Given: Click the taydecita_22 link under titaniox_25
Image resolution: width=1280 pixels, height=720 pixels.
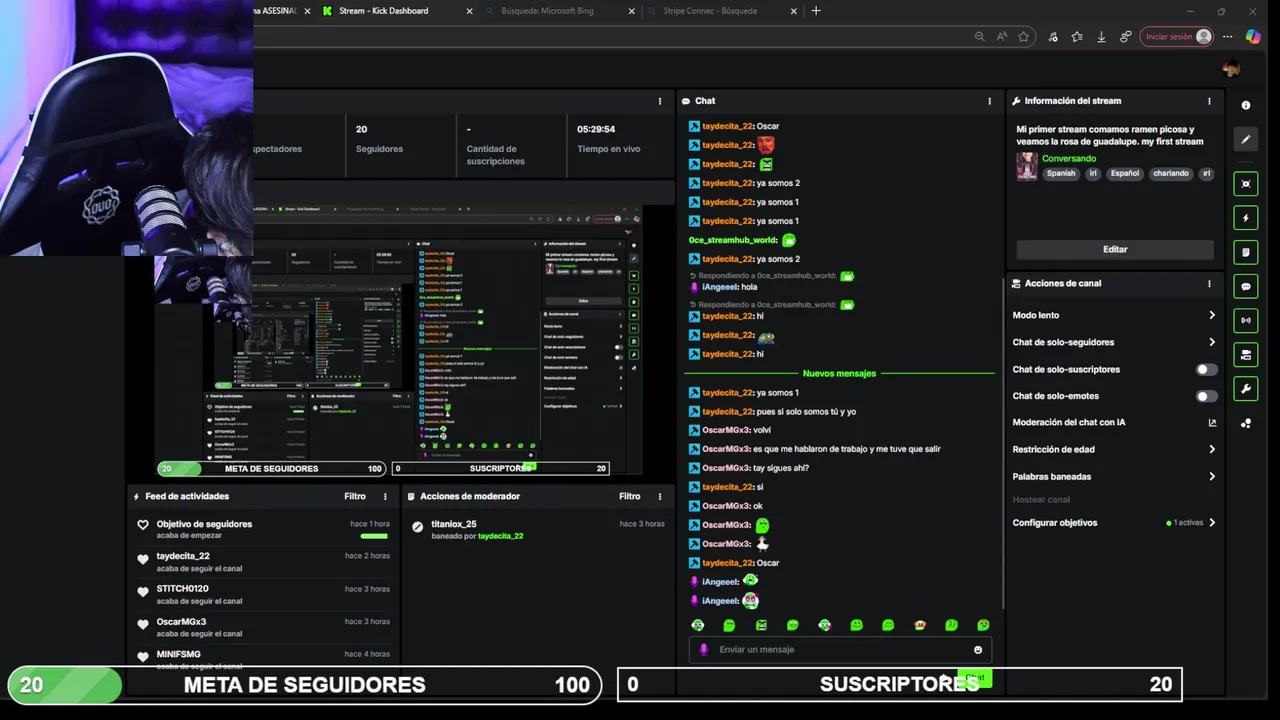Looking at the screenshot, I should point(500,537).
